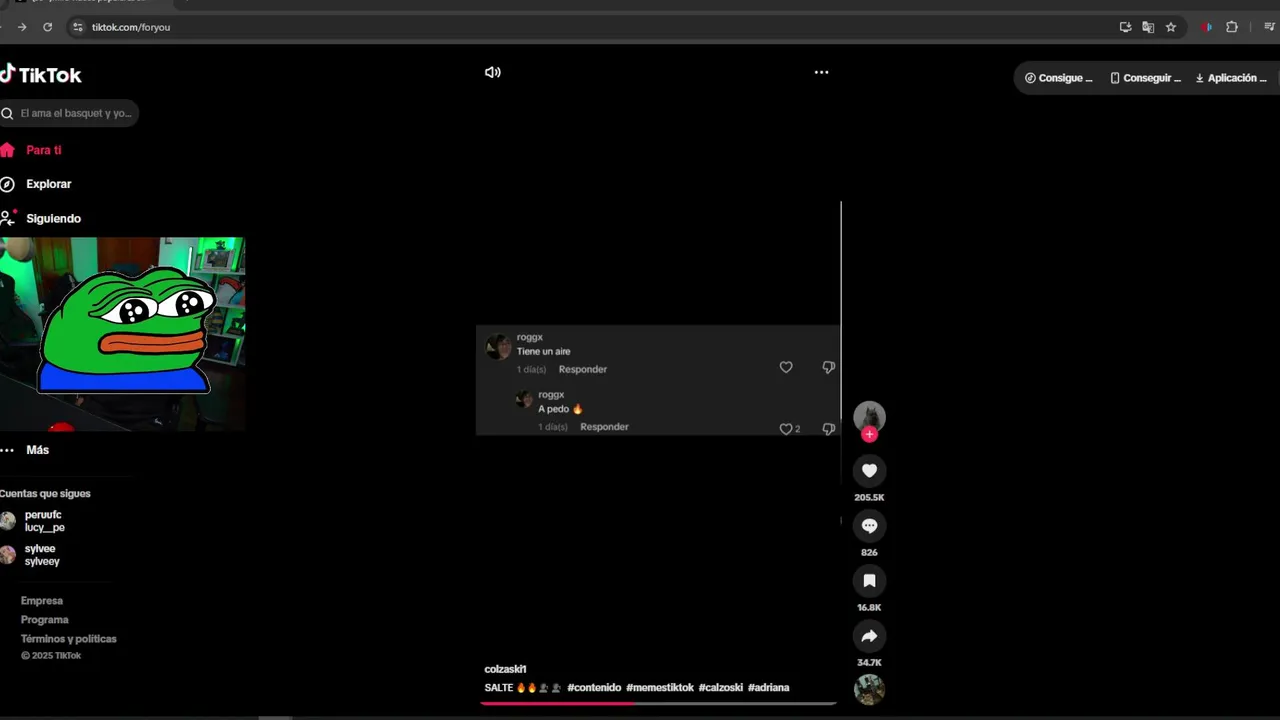Bookmark this page with the star icon
The image size is (1280, 720).
(1171, 27)
